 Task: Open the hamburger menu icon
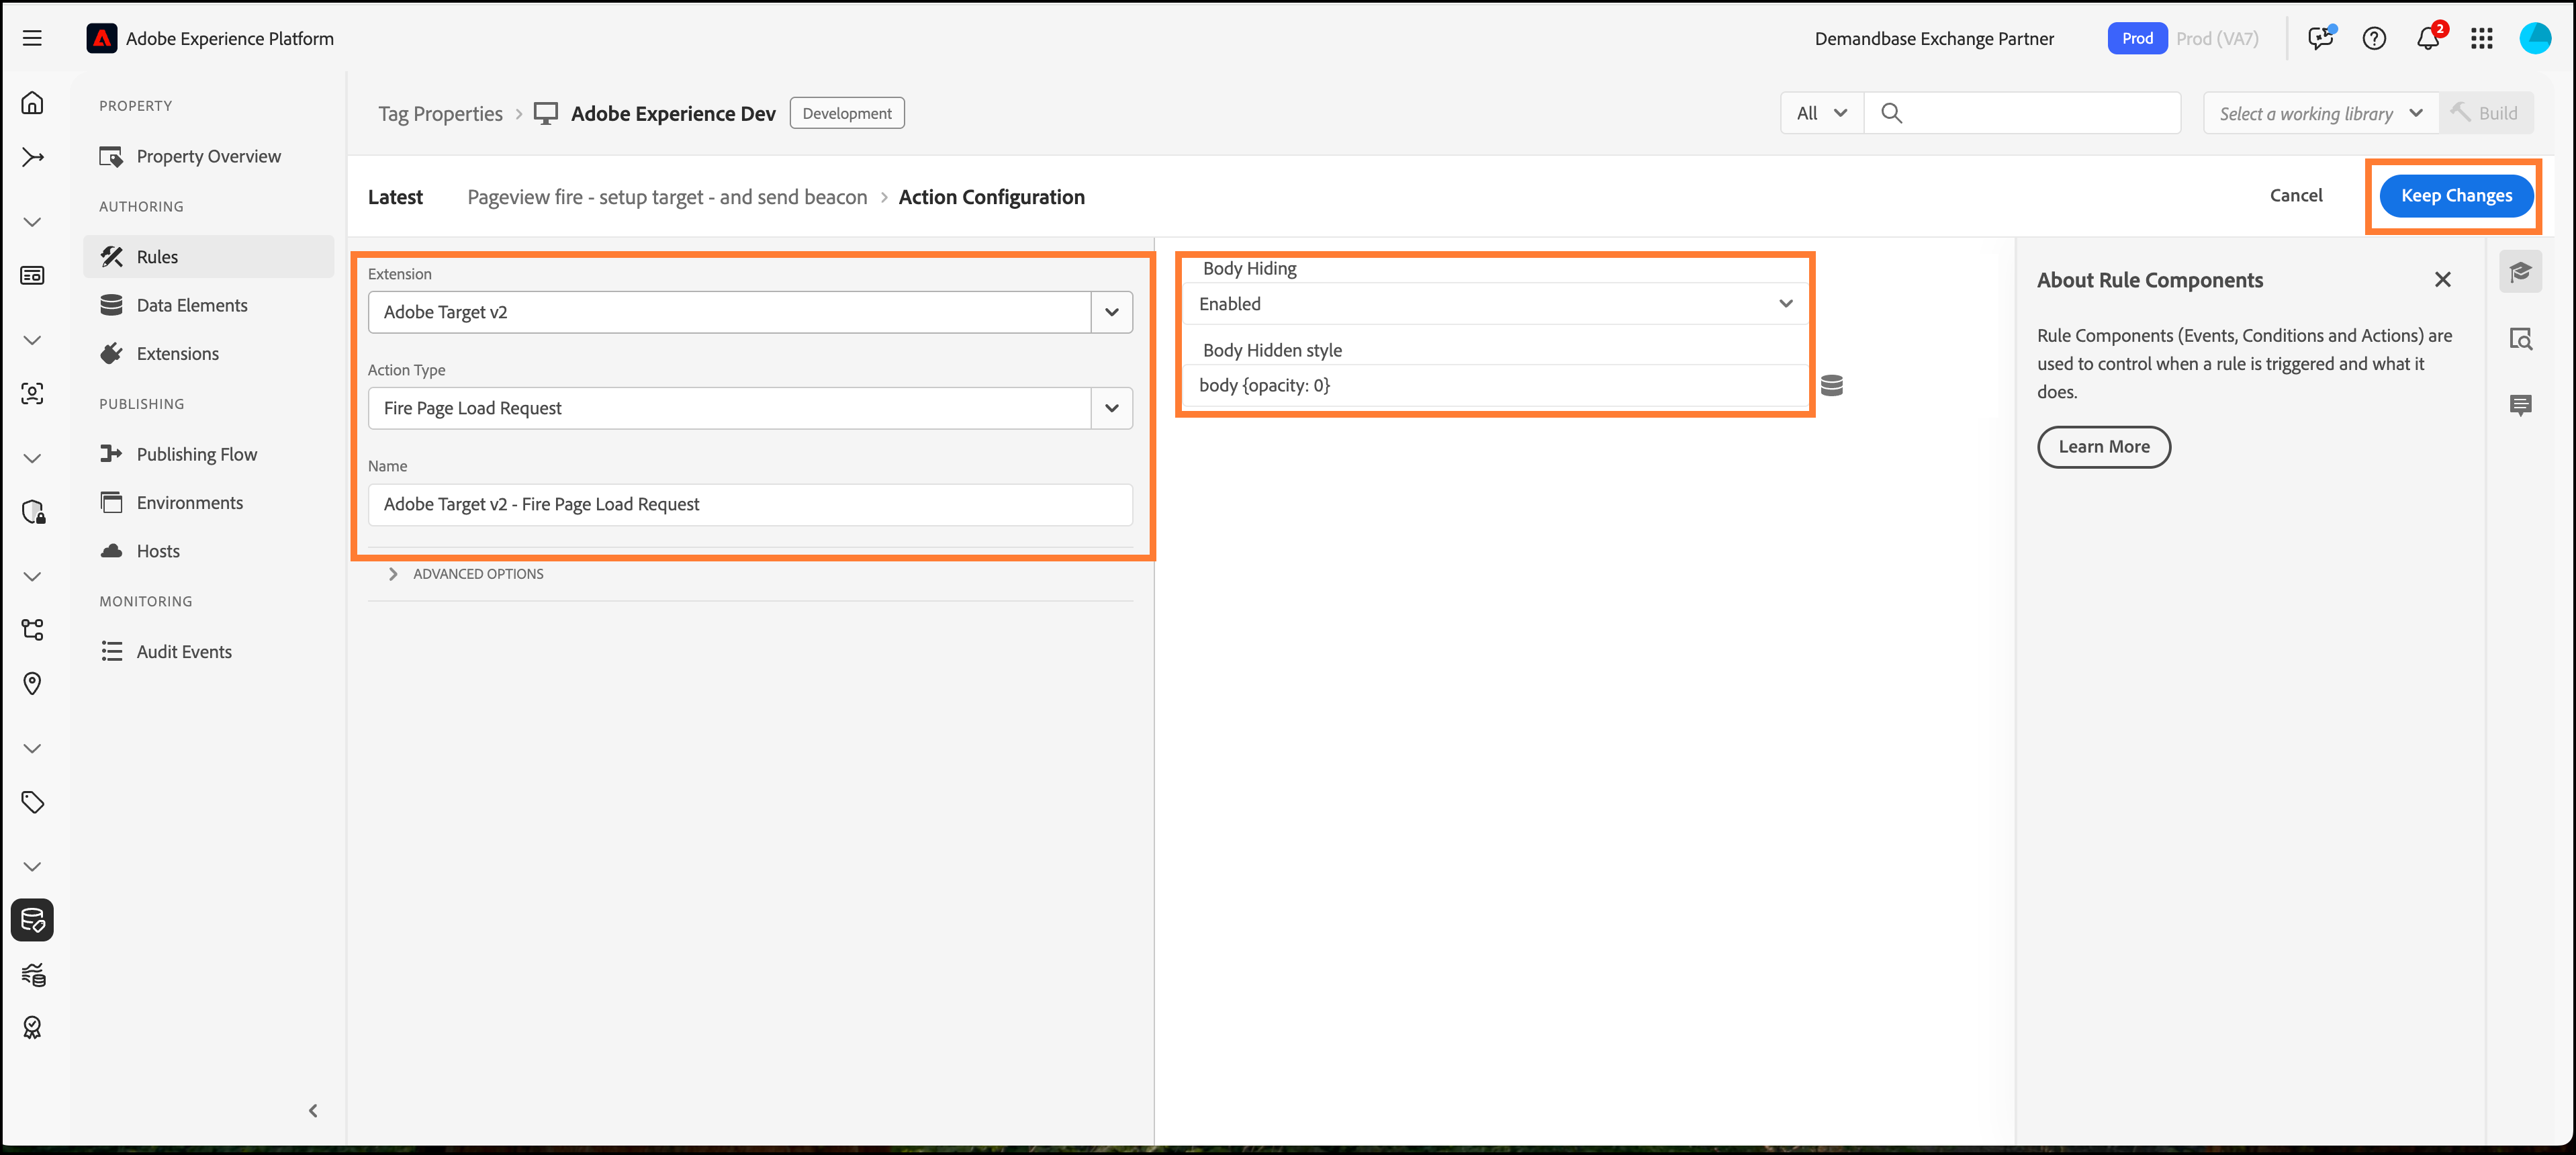point(32,38)
